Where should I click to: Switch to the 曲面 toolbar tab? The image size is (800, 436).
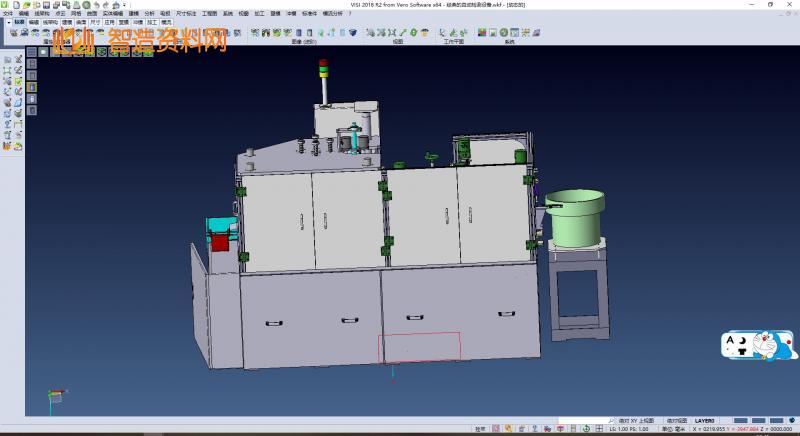pos(81,20)
